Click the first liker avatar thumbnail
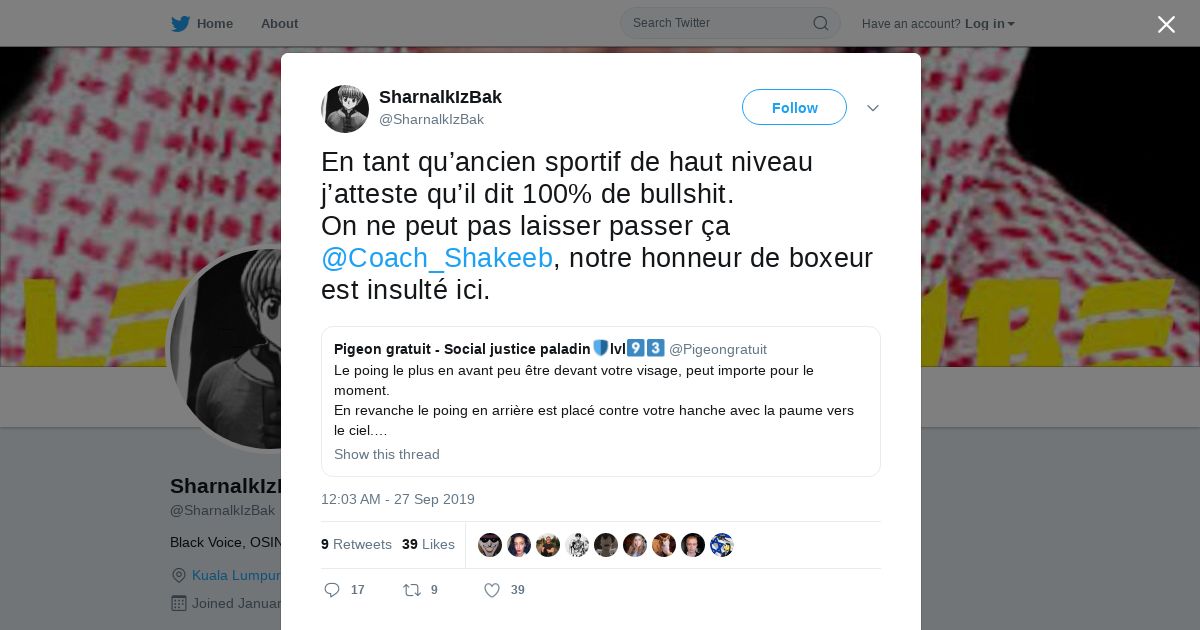 point(490,545)
